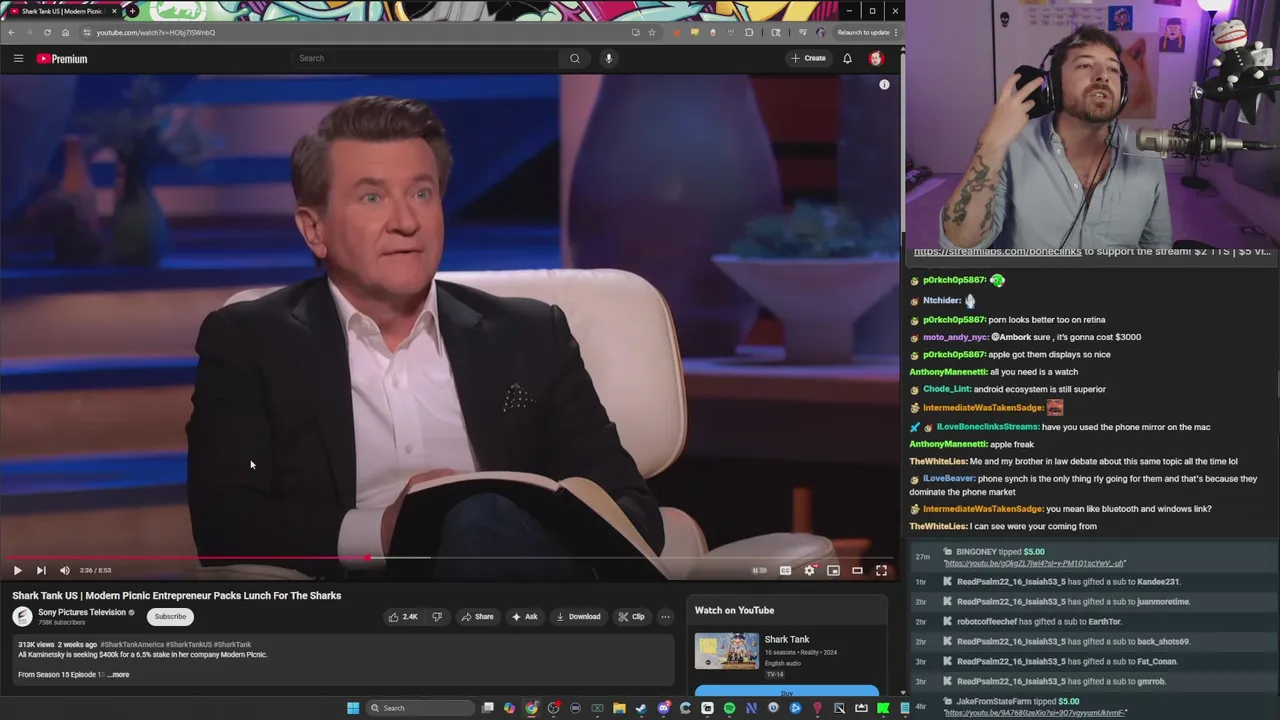Image resolution: width=1280 pixels, height=720 pixels.
Task: Open the streamlabs link in chat
Action: [x=997, y=252]
